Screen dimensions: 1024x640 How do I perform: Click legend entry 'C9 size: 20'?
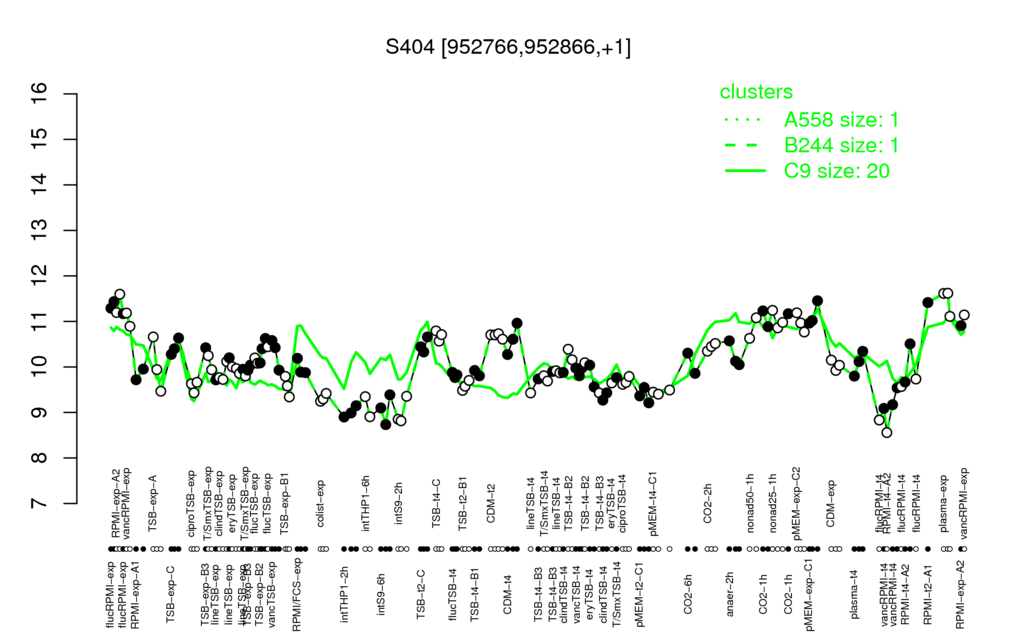837,170
